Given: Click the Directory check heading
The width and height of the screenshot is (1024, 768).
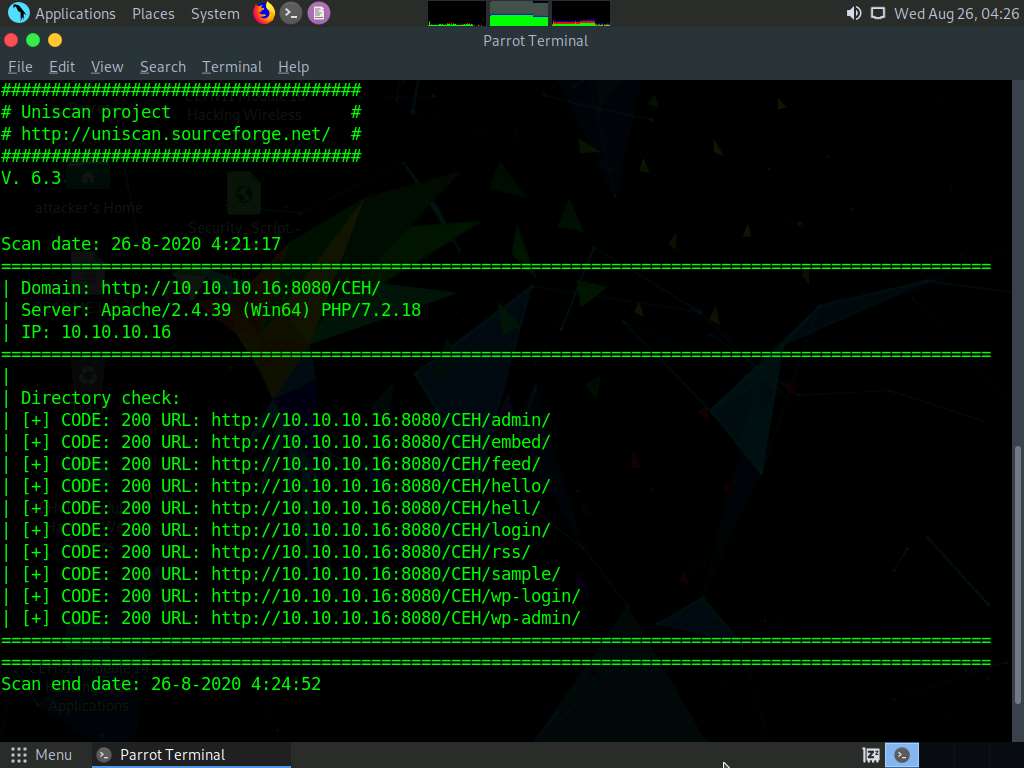Looking at the screenshot, I should click(x=101, y=398).
